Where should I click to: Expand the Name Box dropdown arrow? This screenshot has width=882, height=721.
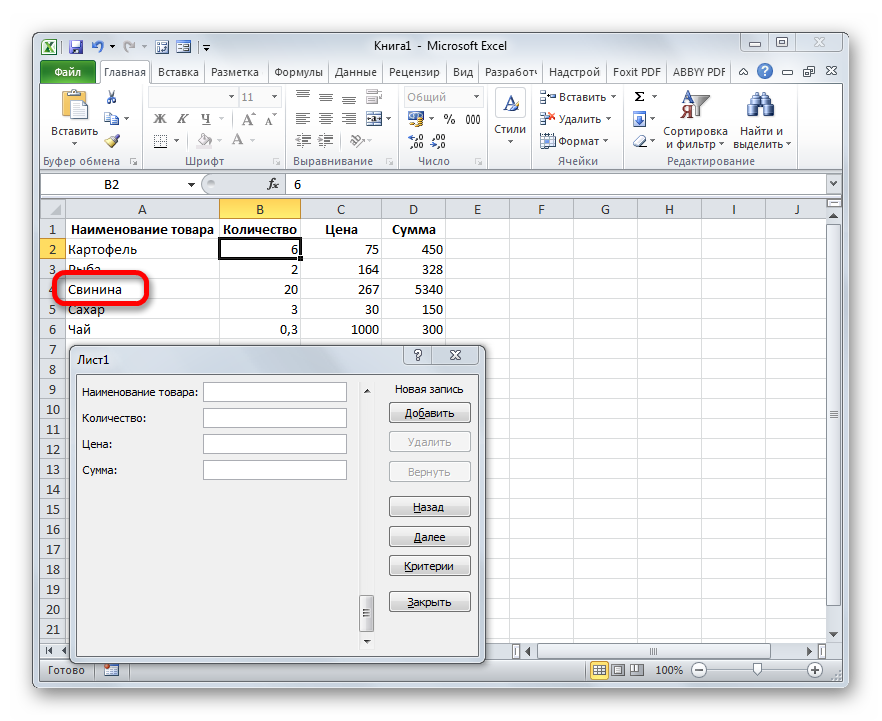coord(191,185)
